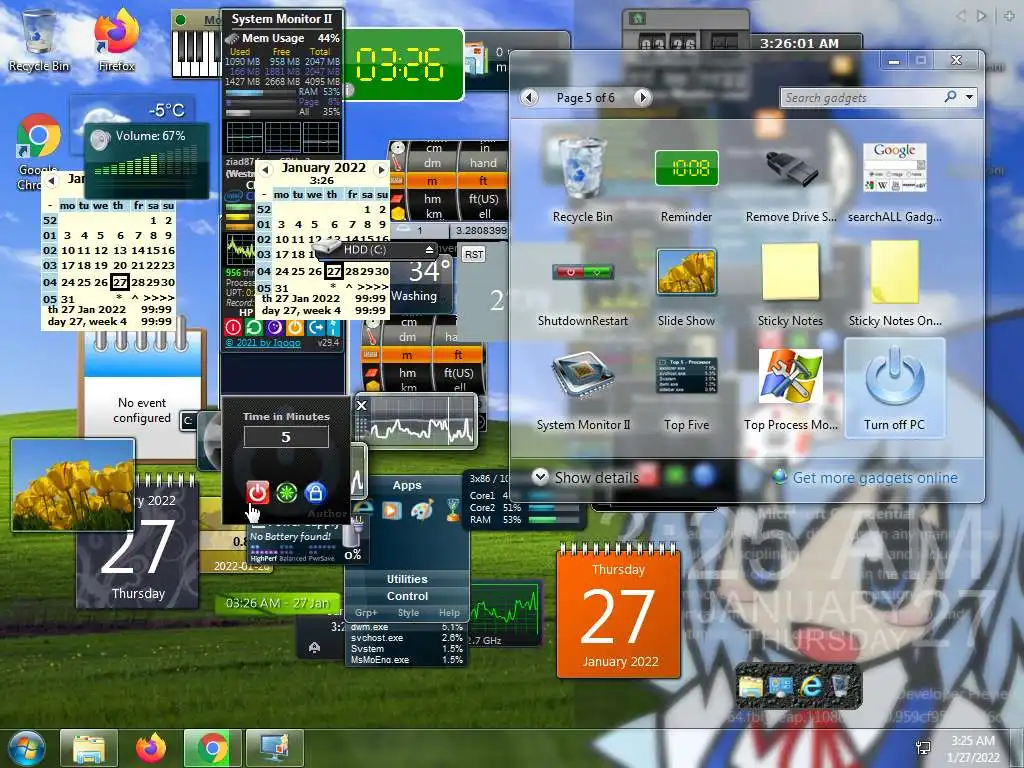
Task: Click blue logoff arrow in System Monitor II
Action: [x=317, y=327]
